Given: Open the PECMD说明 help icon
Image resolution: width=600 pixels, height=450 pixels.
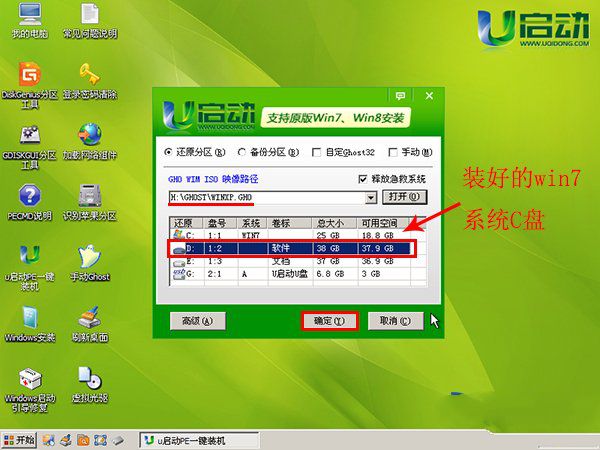Looking at the screenshot, I should coord(30,196).
